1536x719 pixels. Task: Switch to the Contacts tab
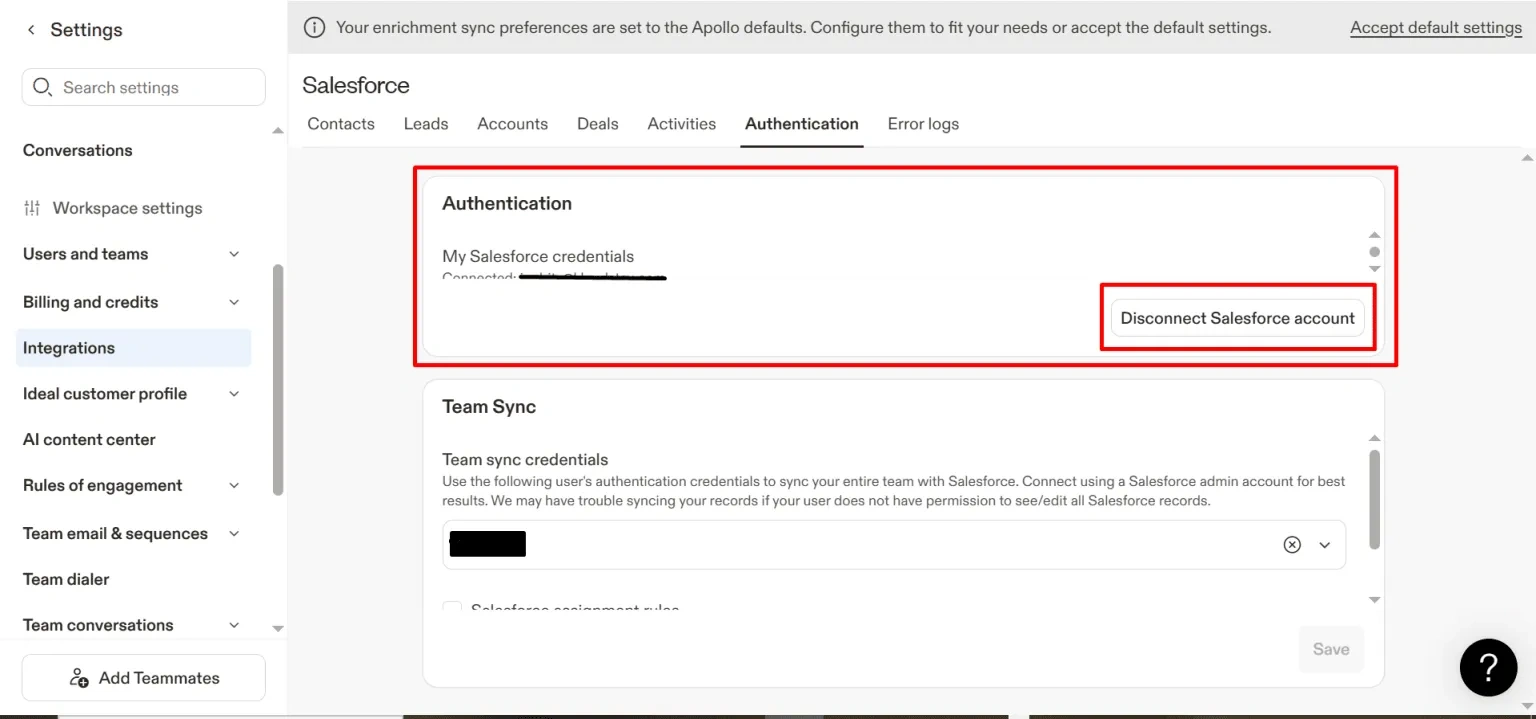pyautogui.click(x=341, y=124)
